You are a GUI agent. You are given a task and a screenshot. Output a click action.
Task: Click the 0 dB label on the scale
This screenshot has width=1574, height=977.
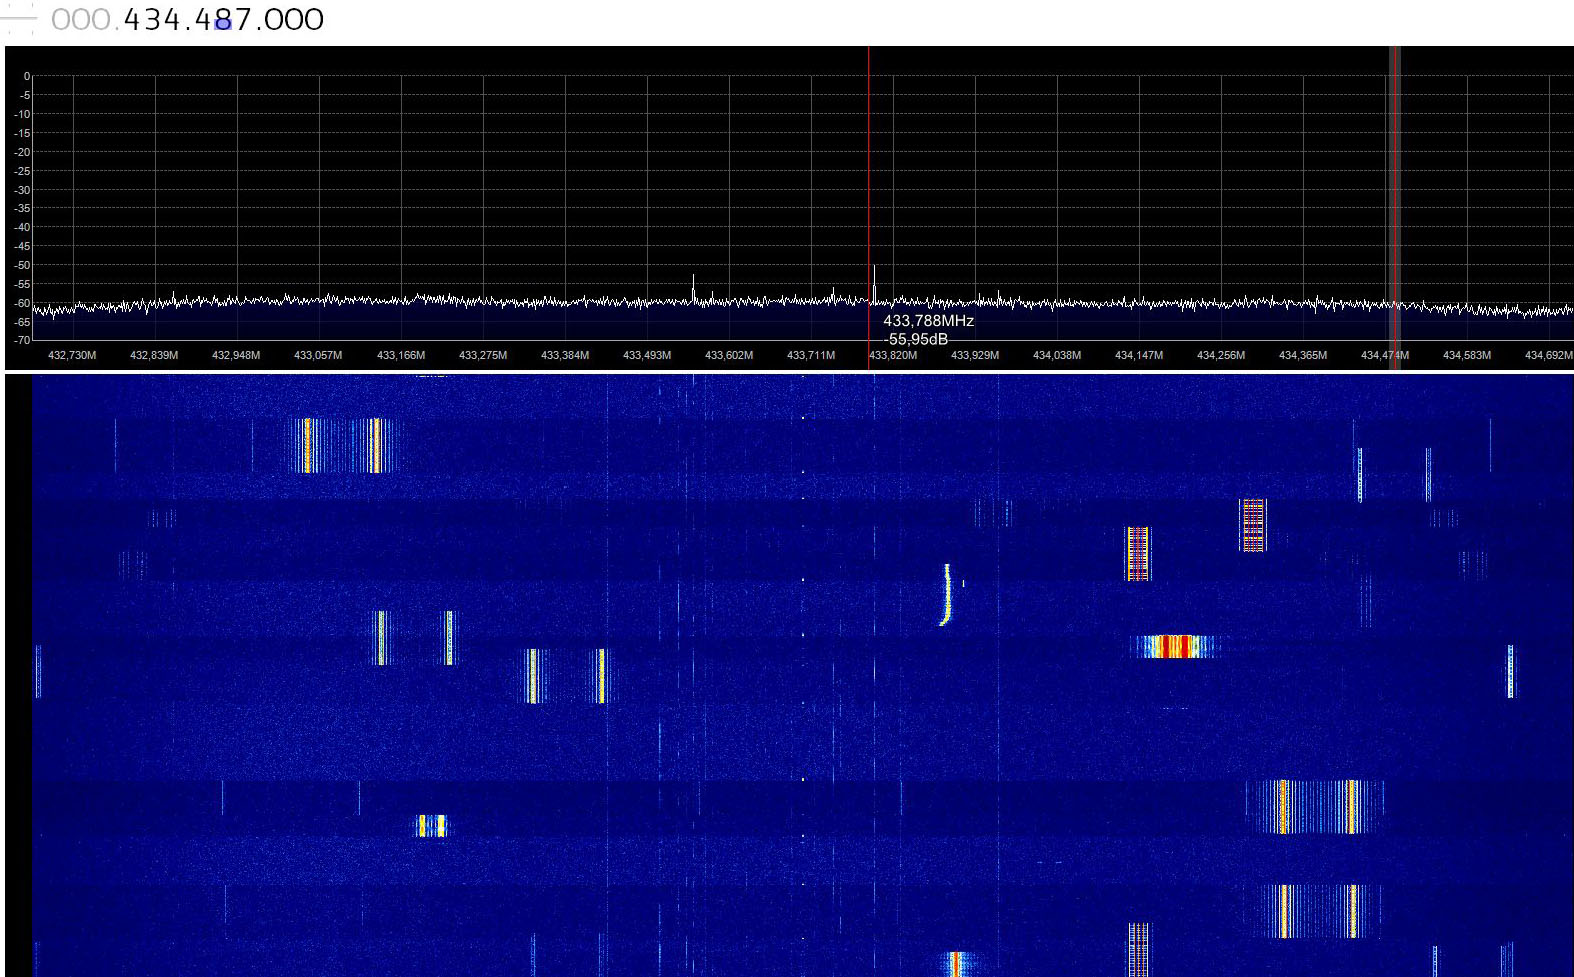click(27, 76)
